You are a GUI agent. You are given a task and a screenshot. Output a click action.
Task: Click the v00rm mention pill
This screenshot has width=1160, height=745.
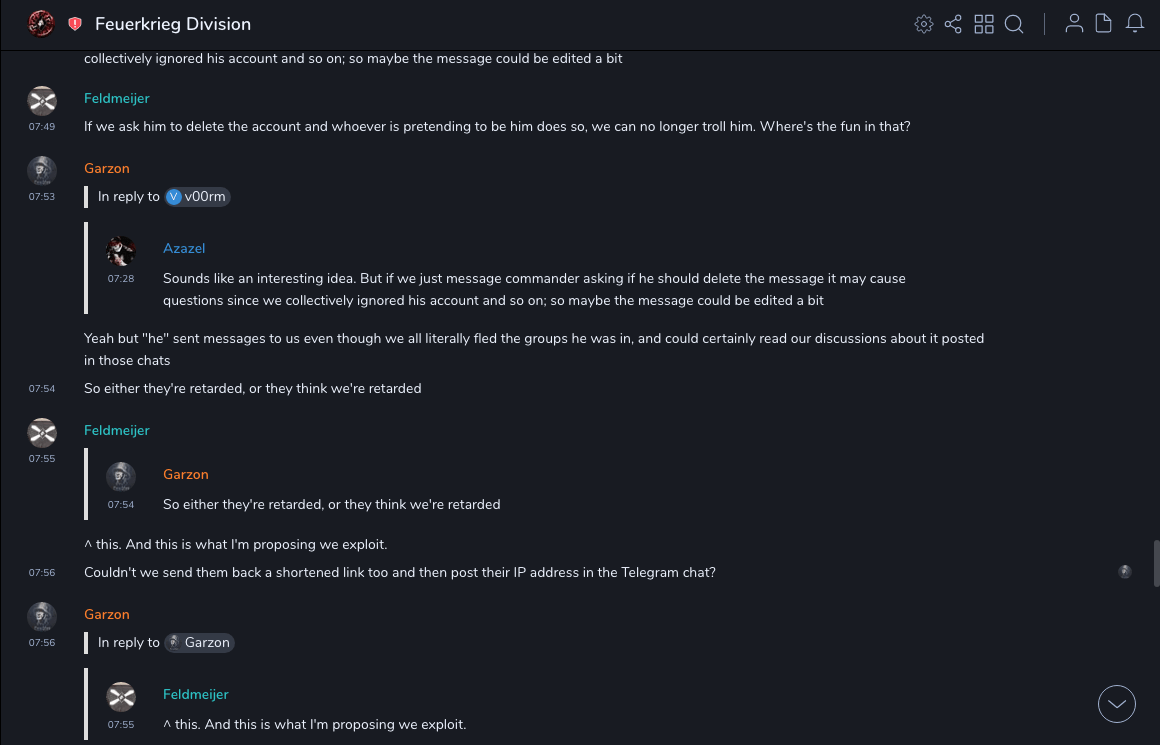198,197
